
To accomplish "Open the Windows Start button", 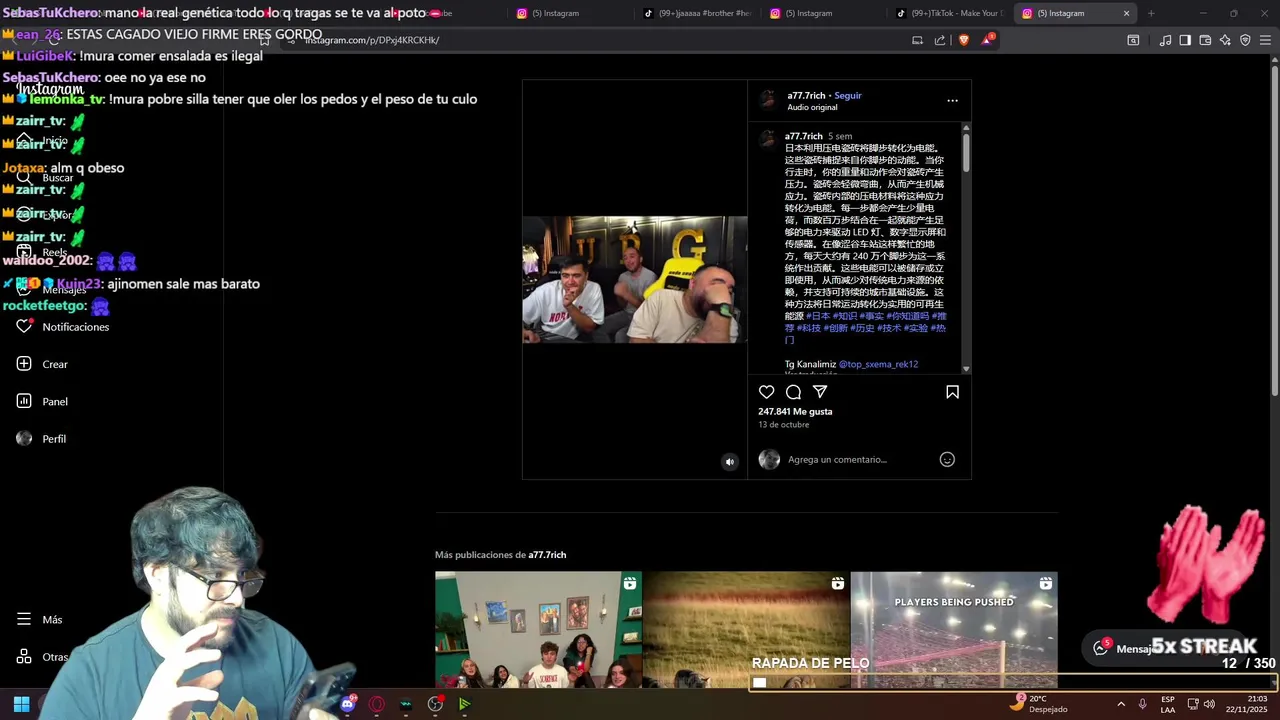I will (21, 704).
